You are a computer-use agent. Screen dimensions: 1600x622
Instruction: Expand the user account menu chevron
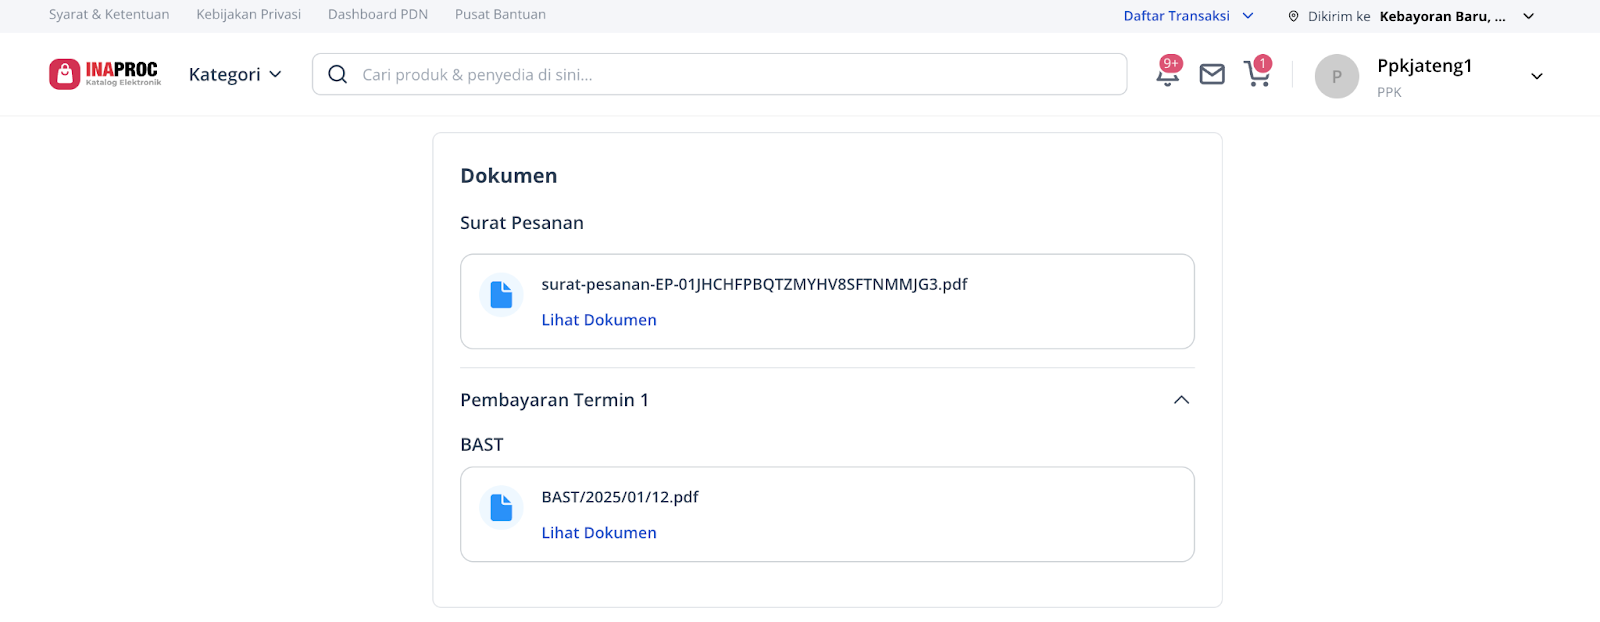(x=1537, y=76)
